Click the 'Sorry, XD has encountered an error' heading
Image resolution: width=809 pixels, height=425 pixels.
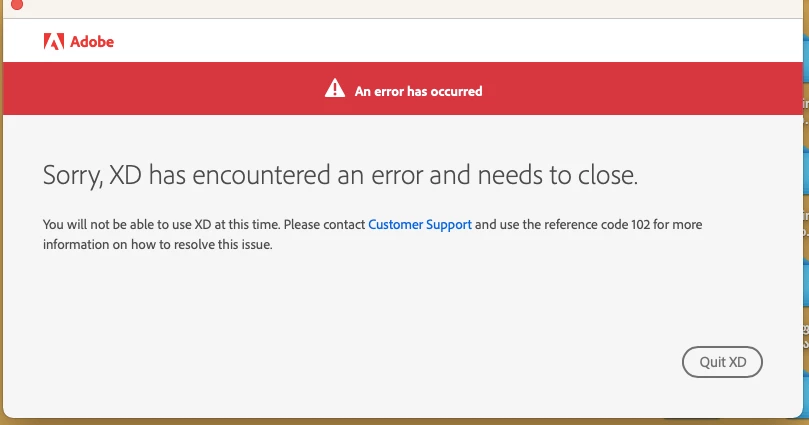click(340, 175)
